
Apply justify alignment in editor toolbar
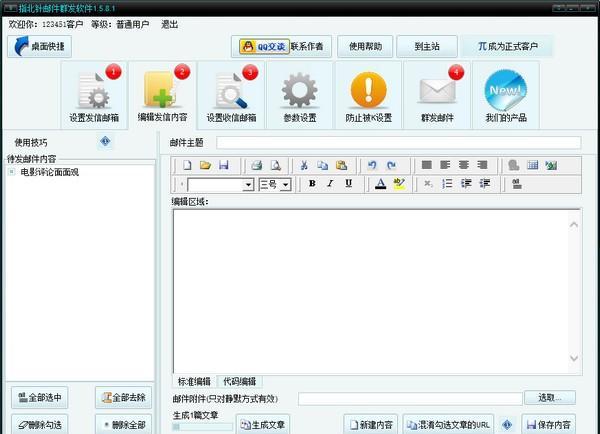427,165
